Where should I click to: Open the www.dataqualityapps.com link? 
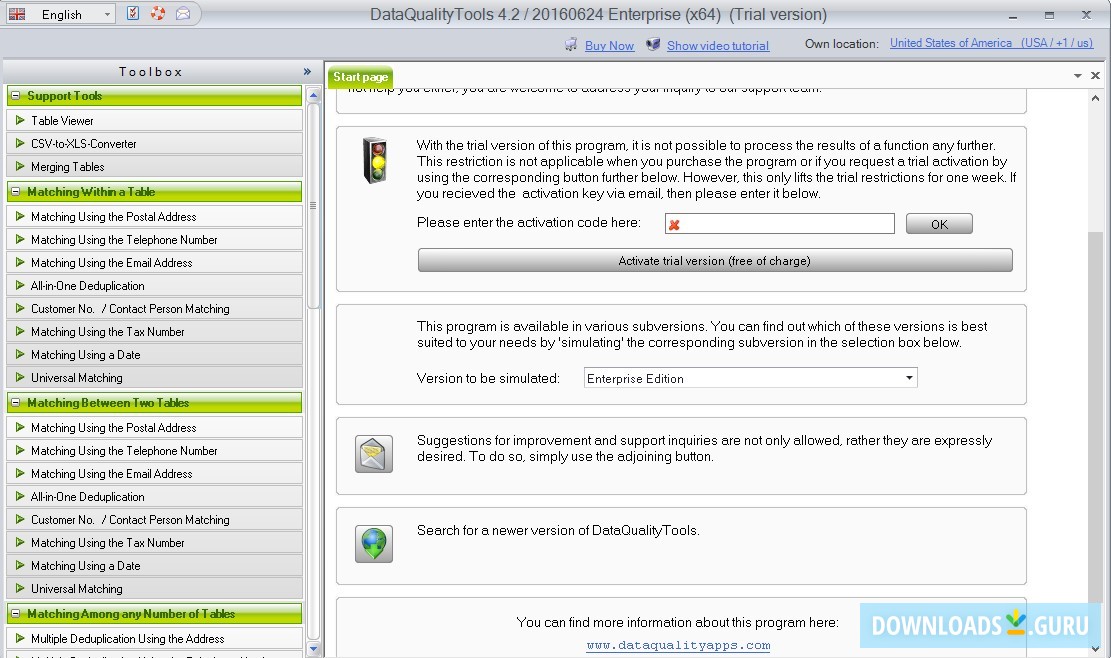point(678,645)
